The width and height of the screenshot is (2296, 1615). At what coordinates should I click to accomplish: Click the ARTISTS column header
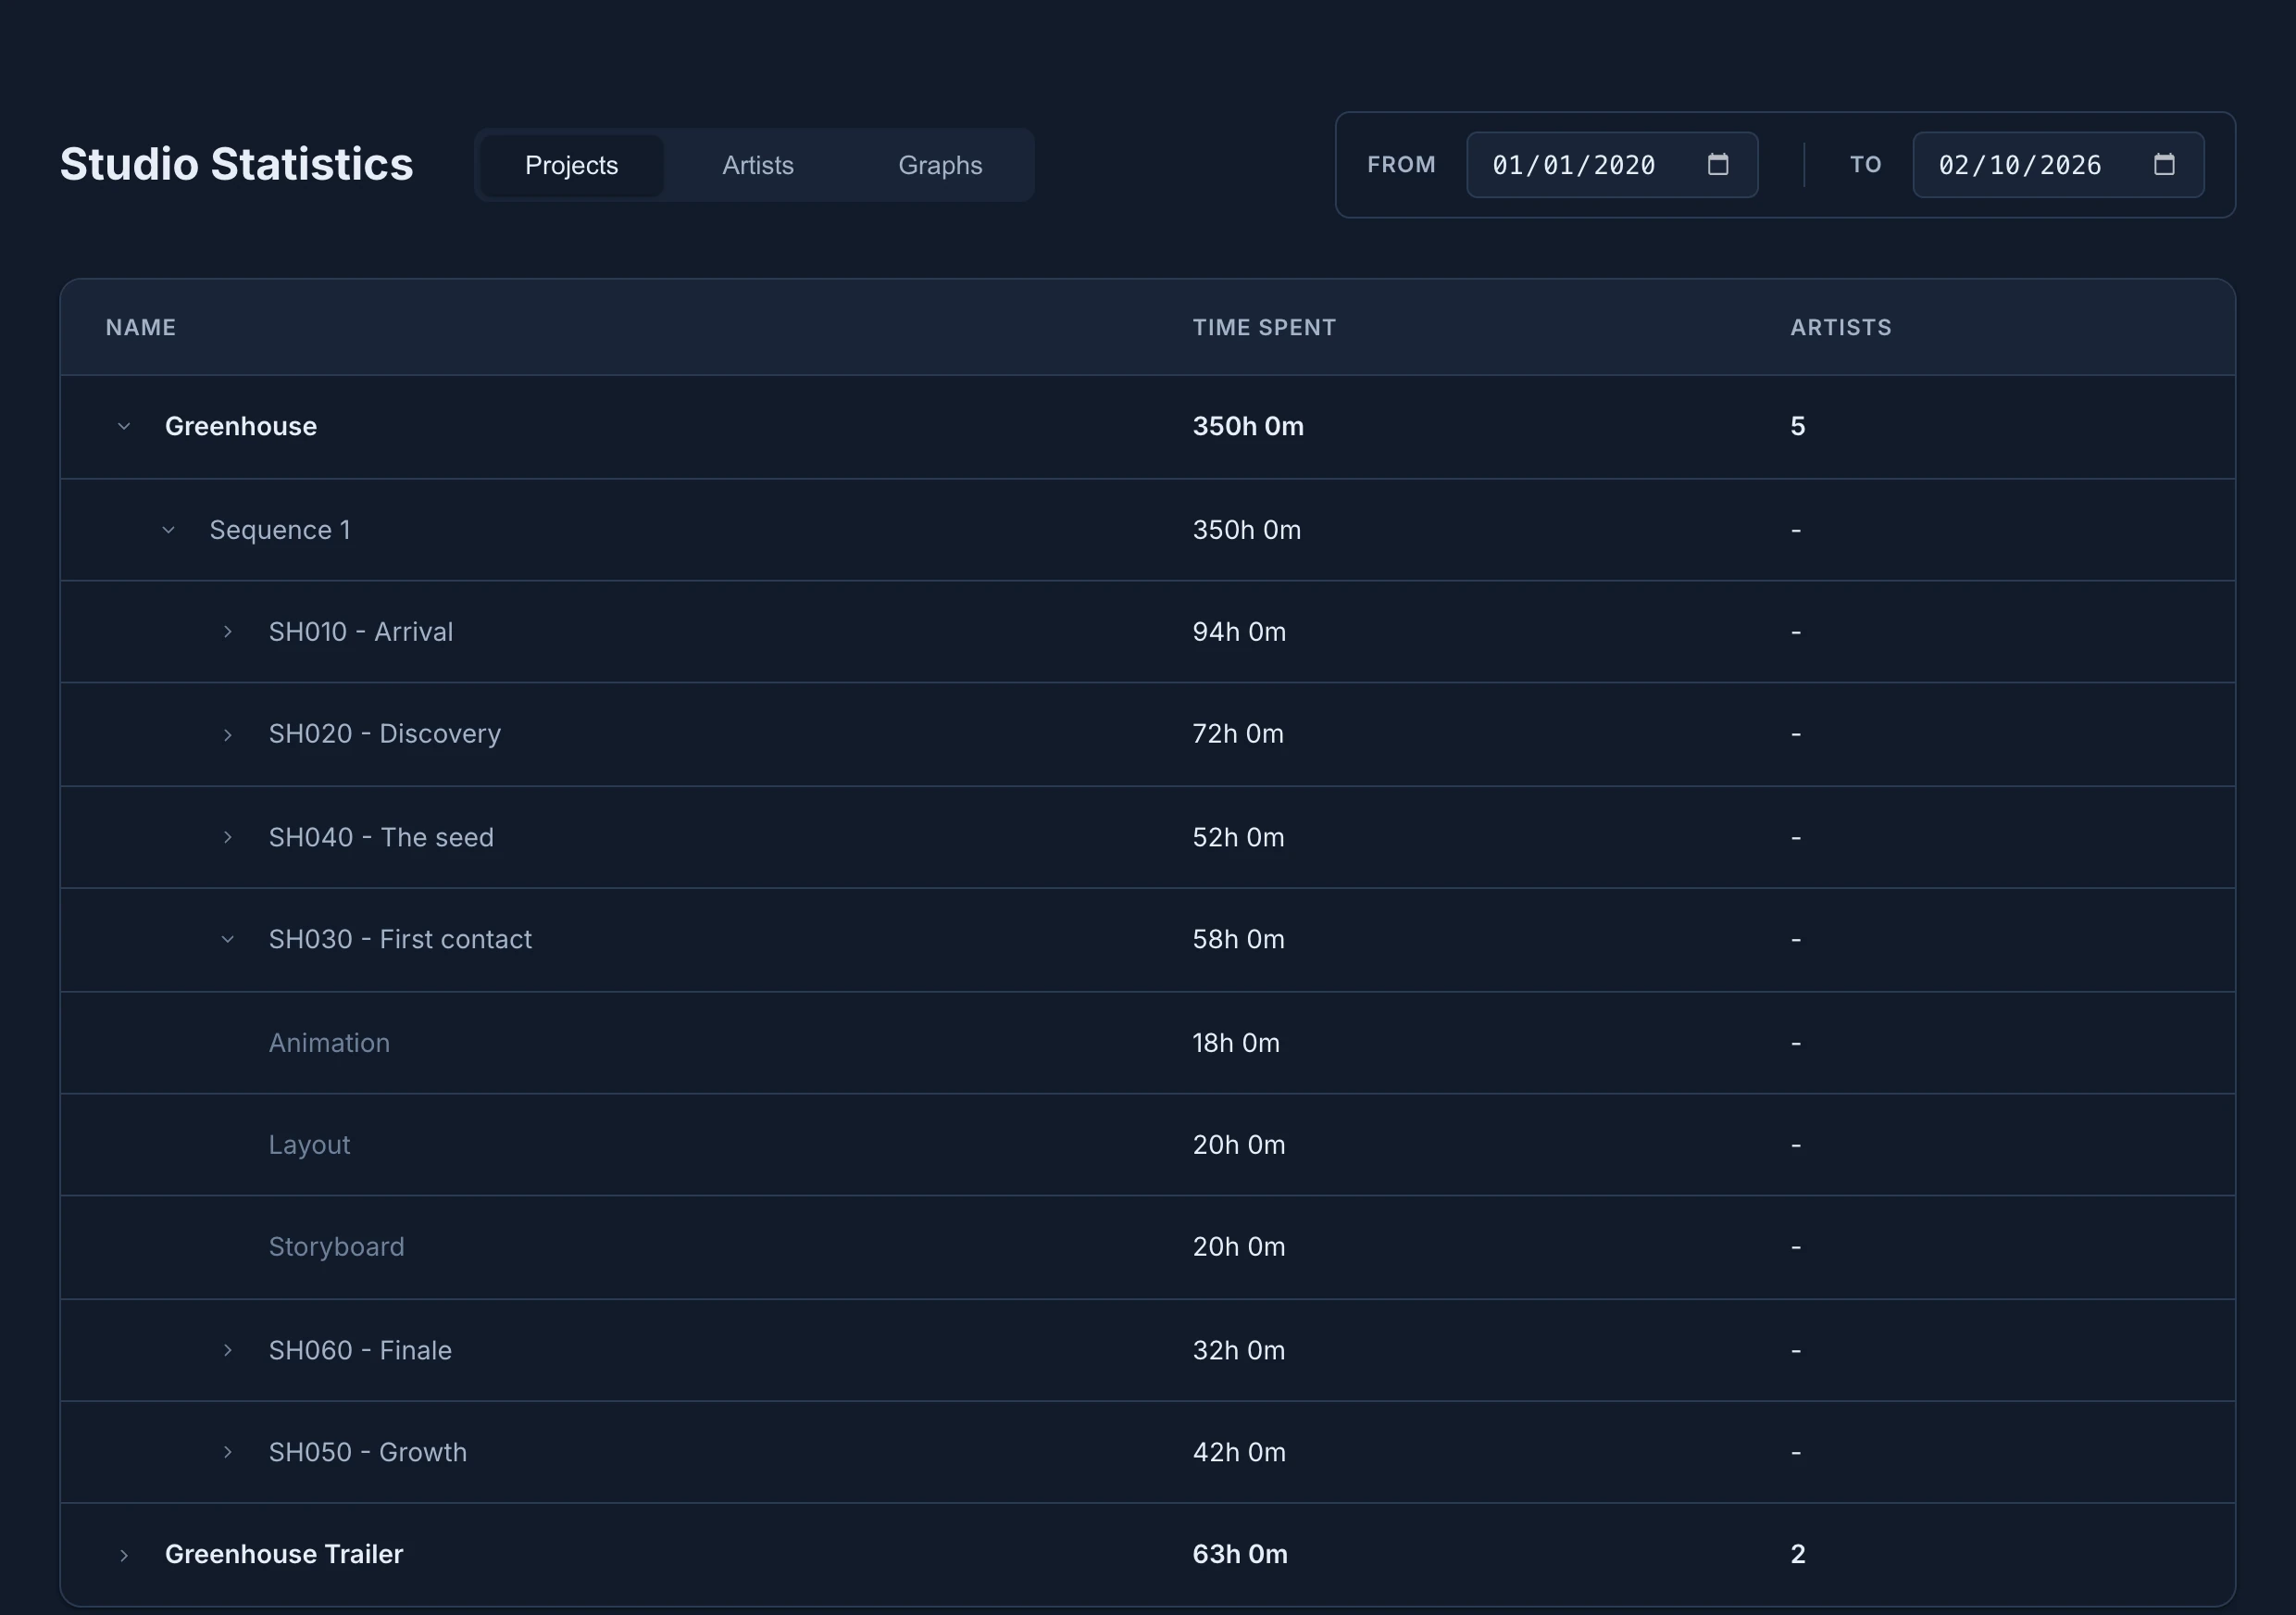click(x=1841, y=327)
